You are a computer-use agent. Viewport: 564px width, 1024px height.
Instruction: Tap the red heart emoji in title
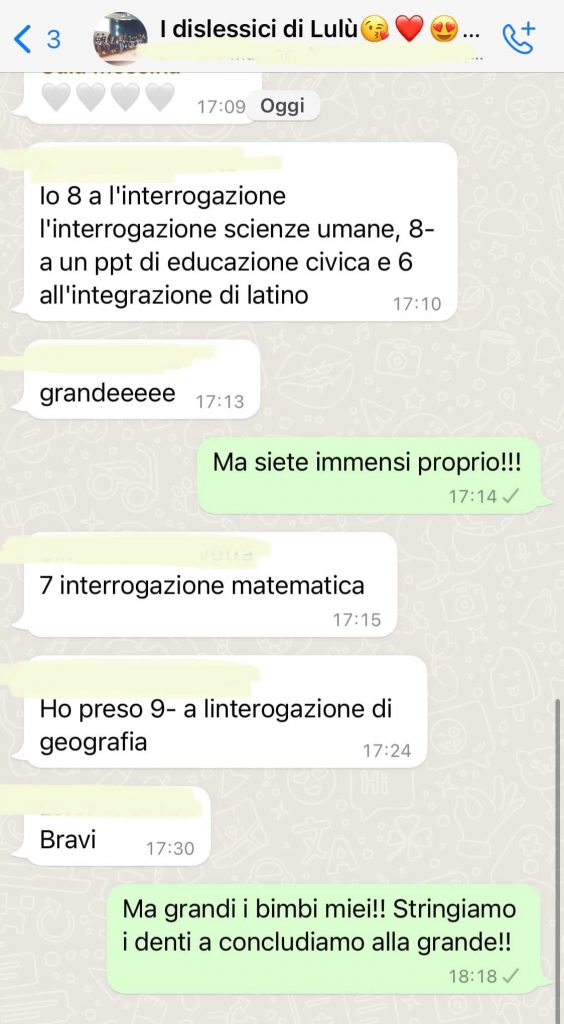point(410,30)
